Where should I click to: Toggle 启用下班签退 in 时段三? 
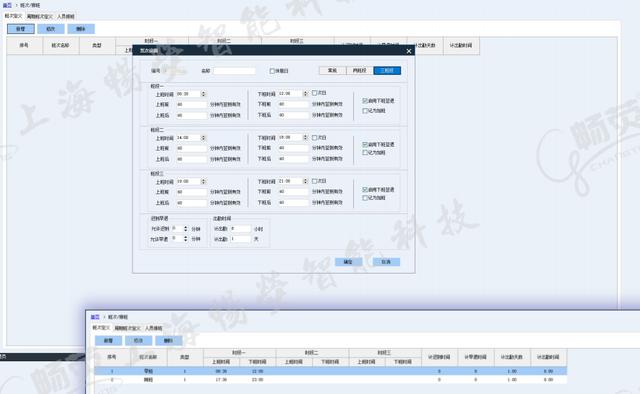click(x=365, y=190)
